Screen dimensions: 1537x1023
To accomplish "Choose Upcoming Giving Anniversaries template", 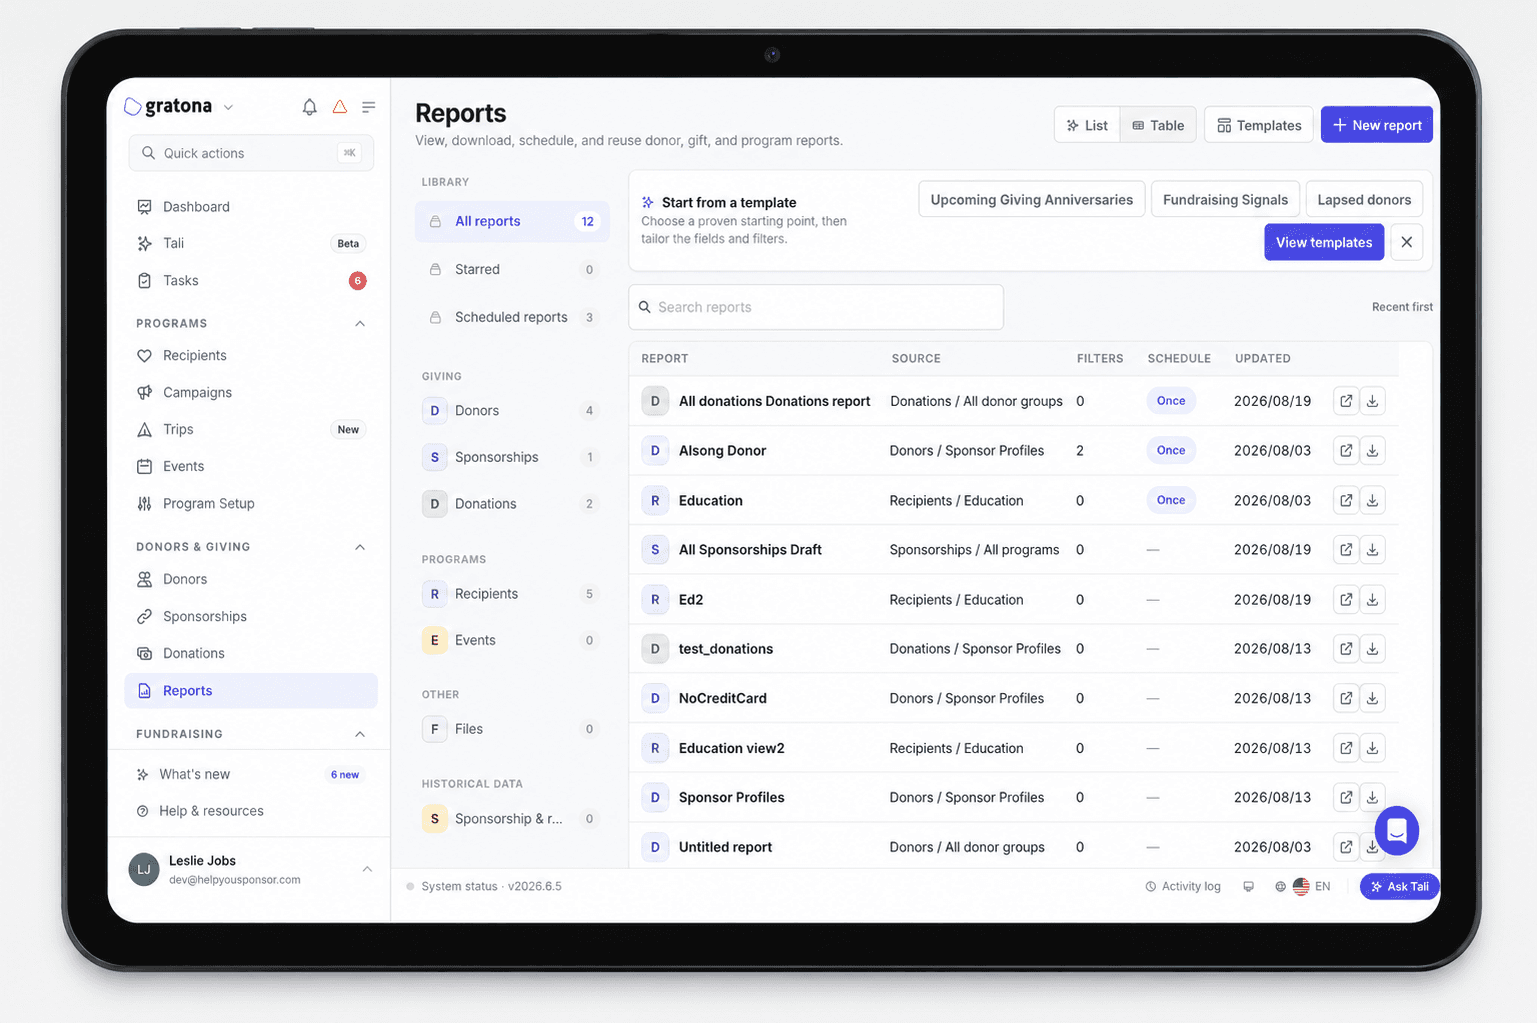I will pos(1032,200).
